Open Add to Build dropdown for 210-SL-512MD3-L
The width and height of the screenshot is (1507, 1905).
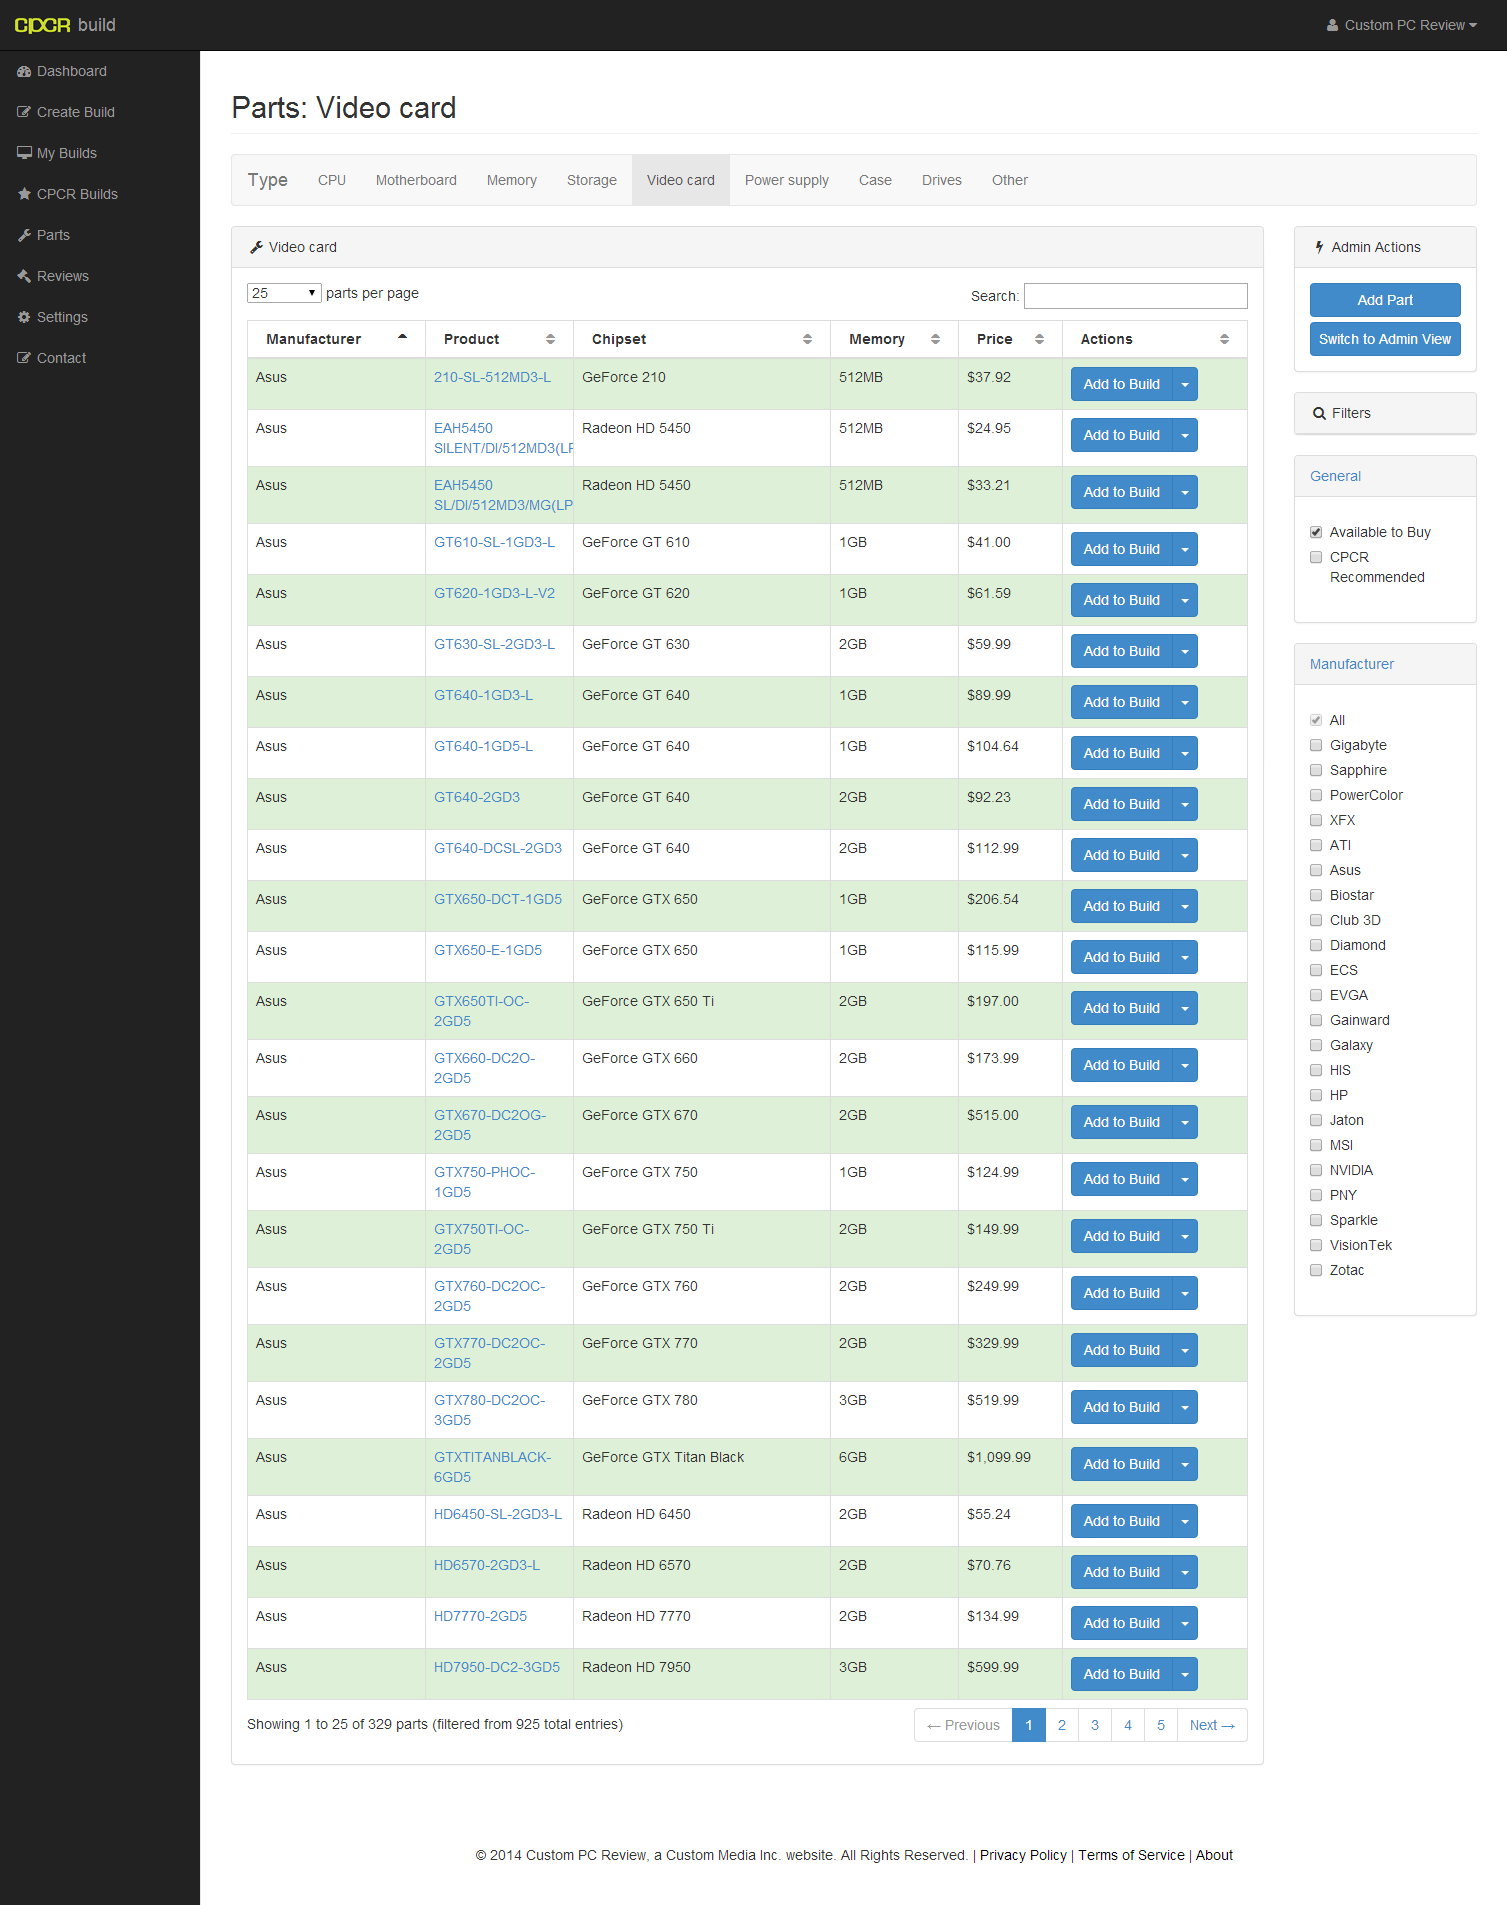1185,384
